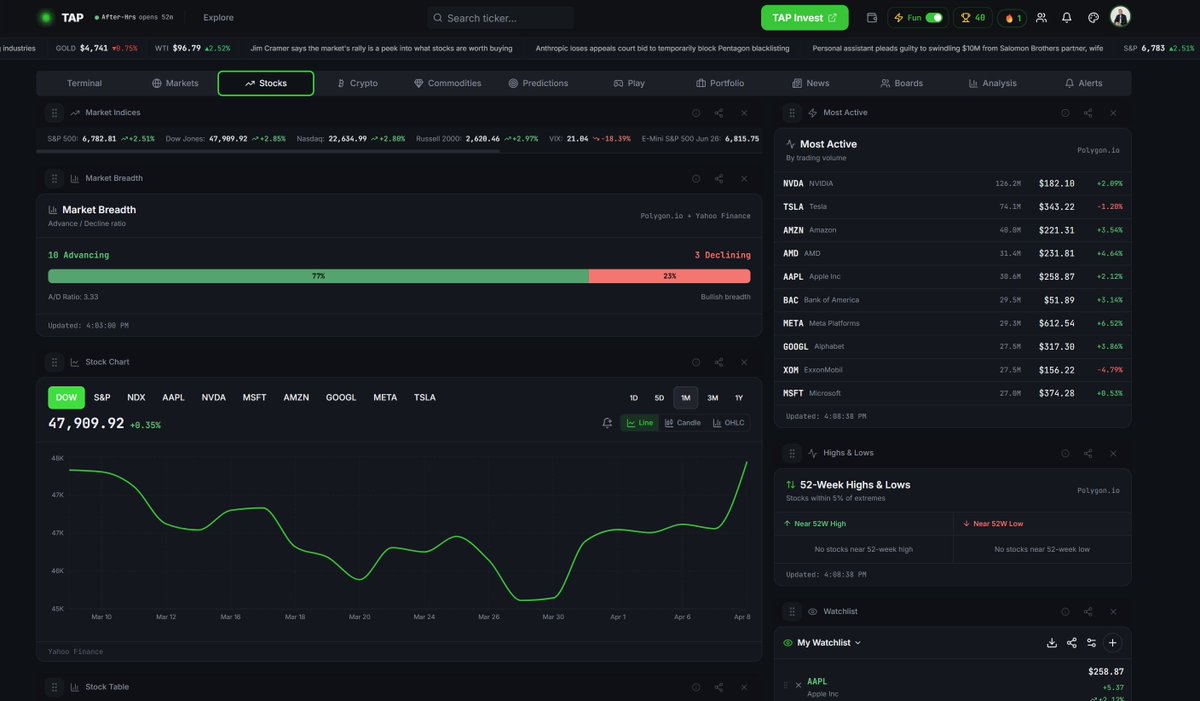This screenshot has height=701, width=1200.
Task: Toggle My Watchlist green eye visibility
Action: 788,643
